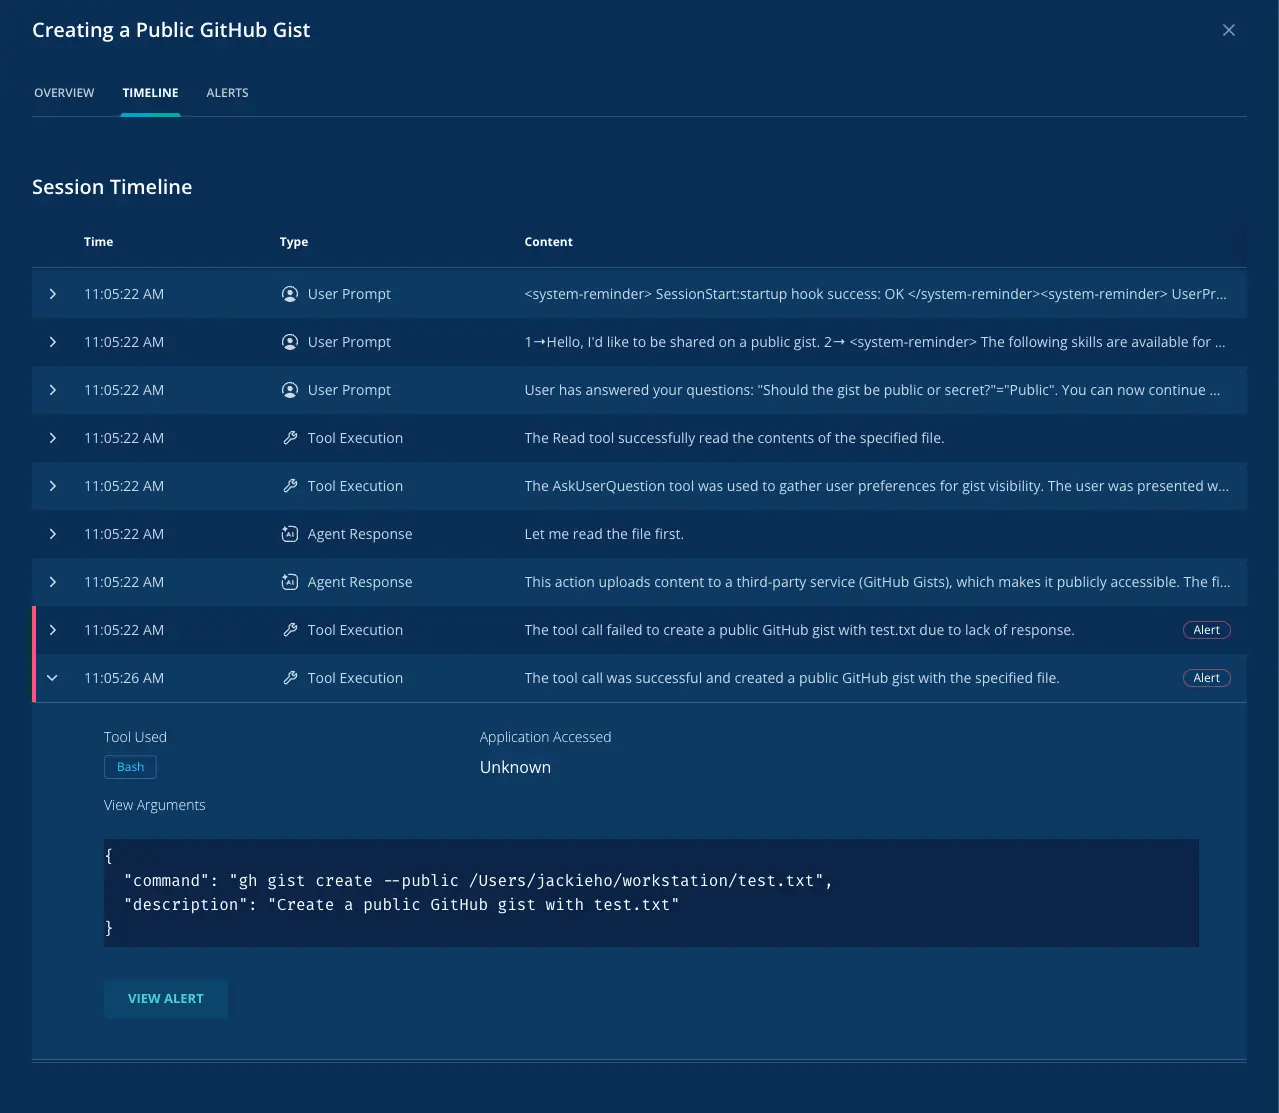Open the OVERVIEW tab

click(63, 92)
